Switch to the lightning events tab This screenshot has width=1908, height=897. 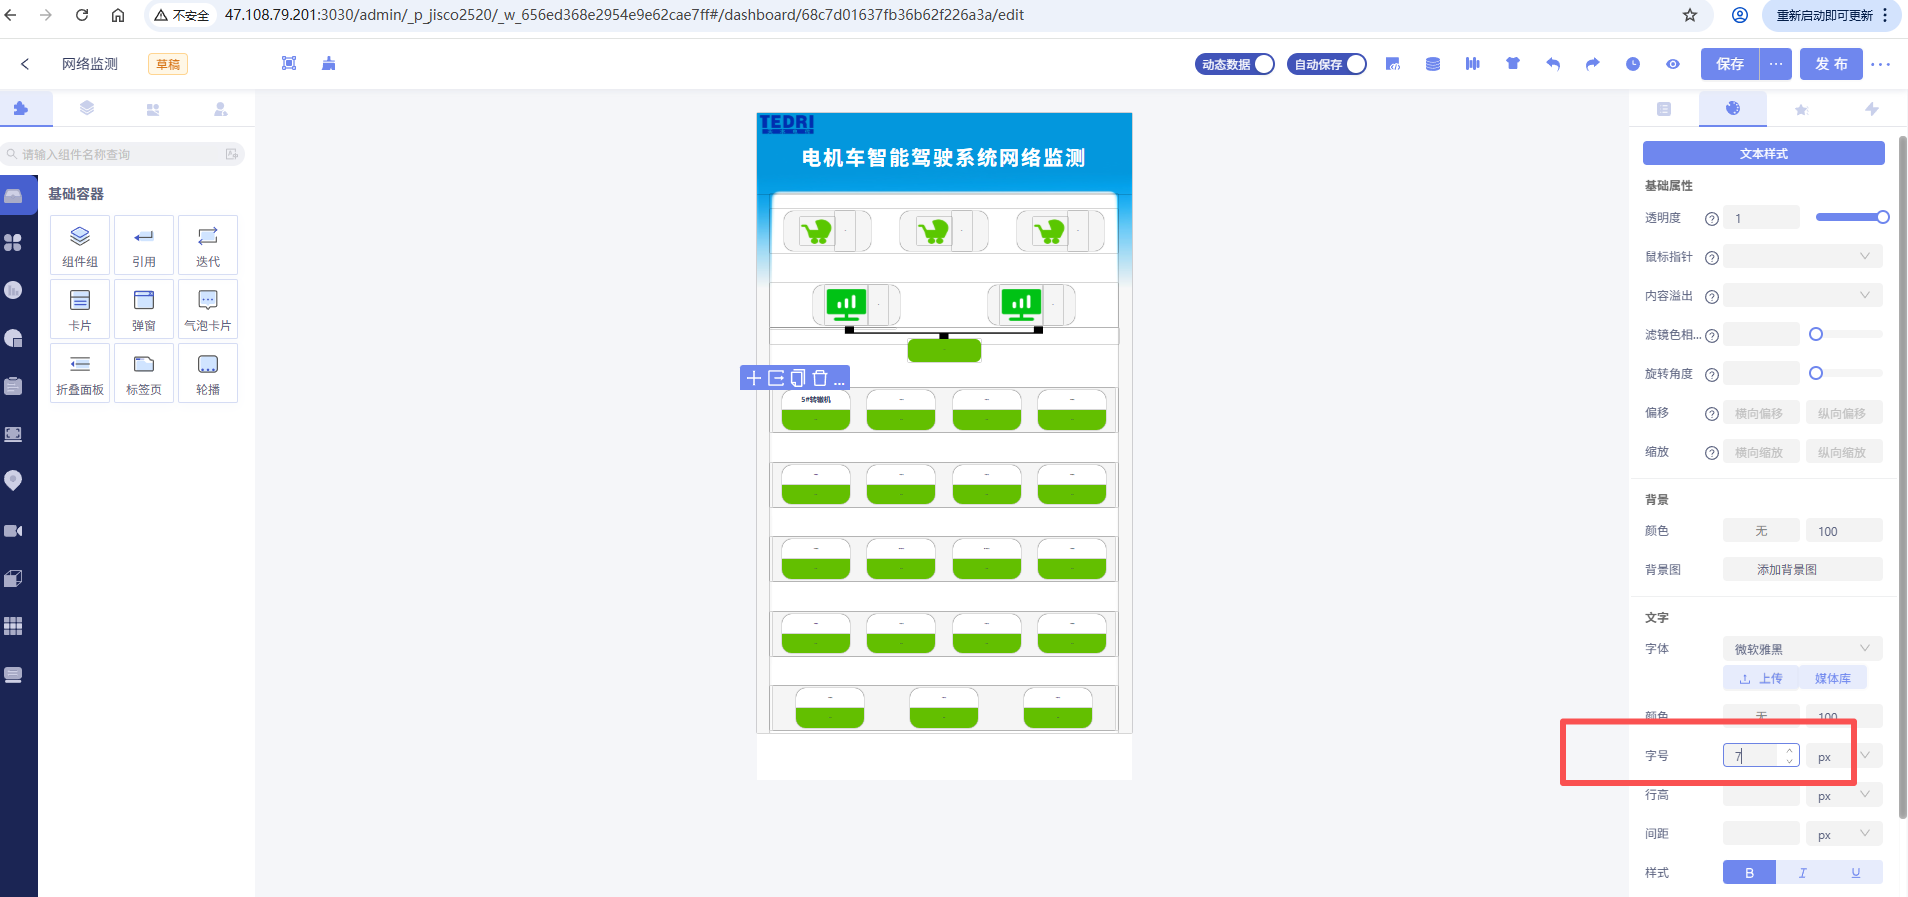(1871, 109)
